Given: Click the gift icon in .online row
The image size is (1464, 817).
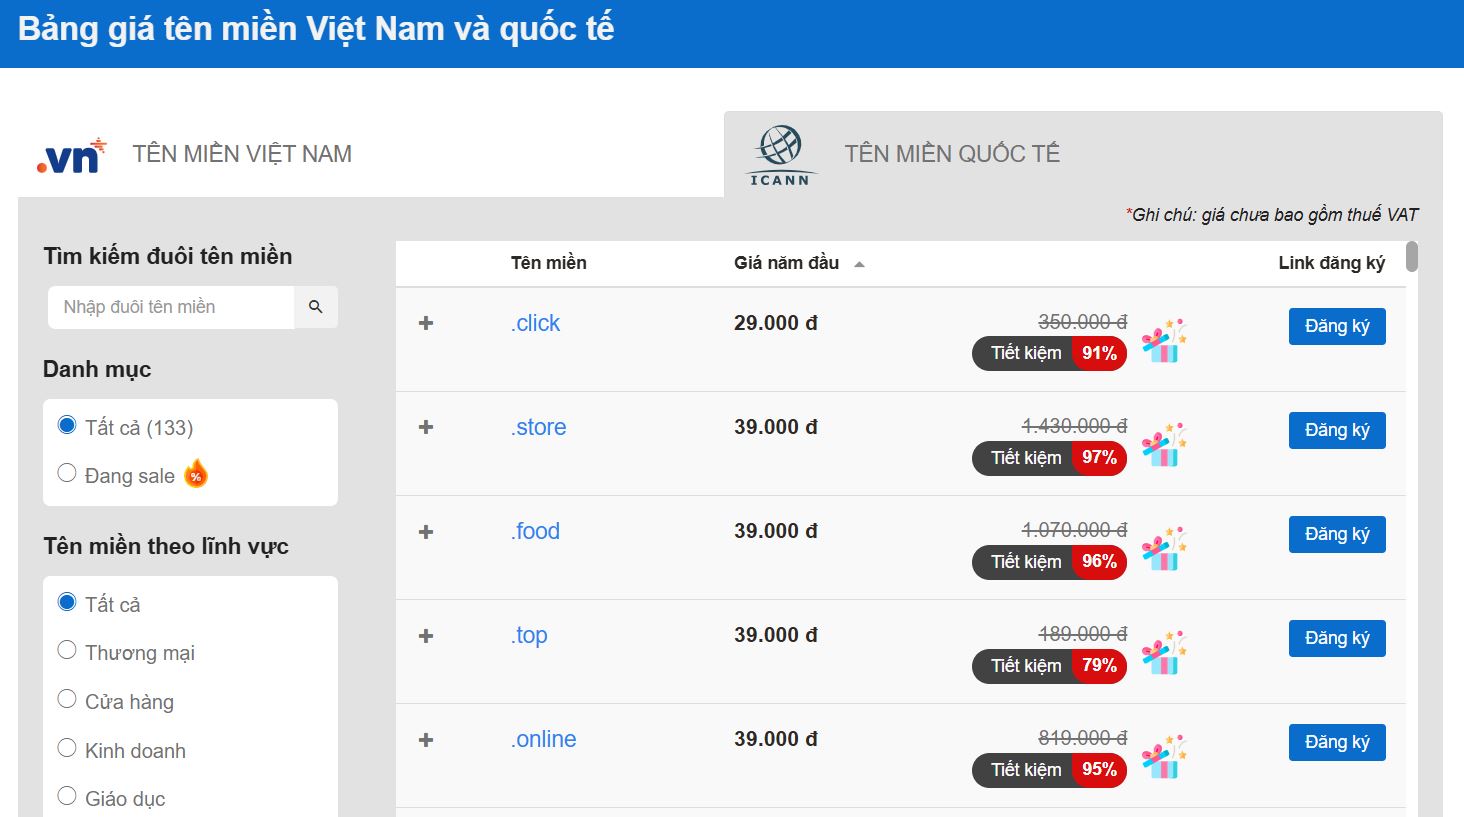Looking at the screenshot, I should pos(1163,757).
